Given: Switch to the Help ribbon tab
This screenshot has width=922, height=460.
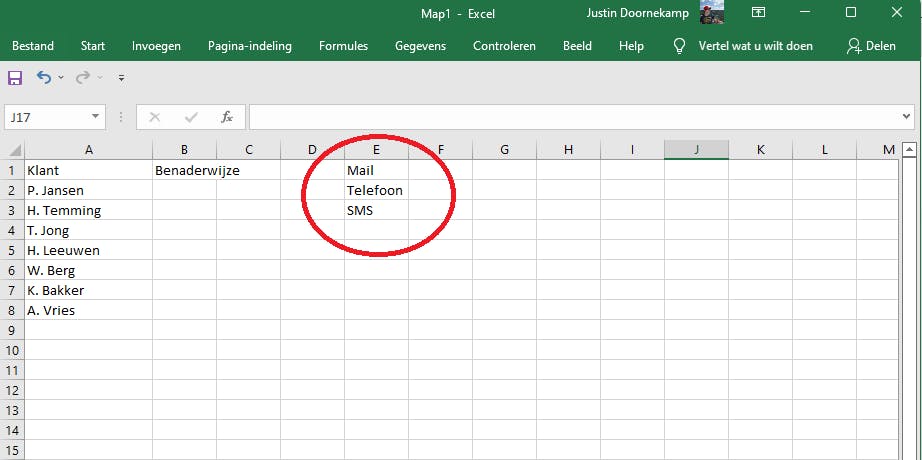Looking at the screenshot, I should pyautogui.click(x=632, y=46).
